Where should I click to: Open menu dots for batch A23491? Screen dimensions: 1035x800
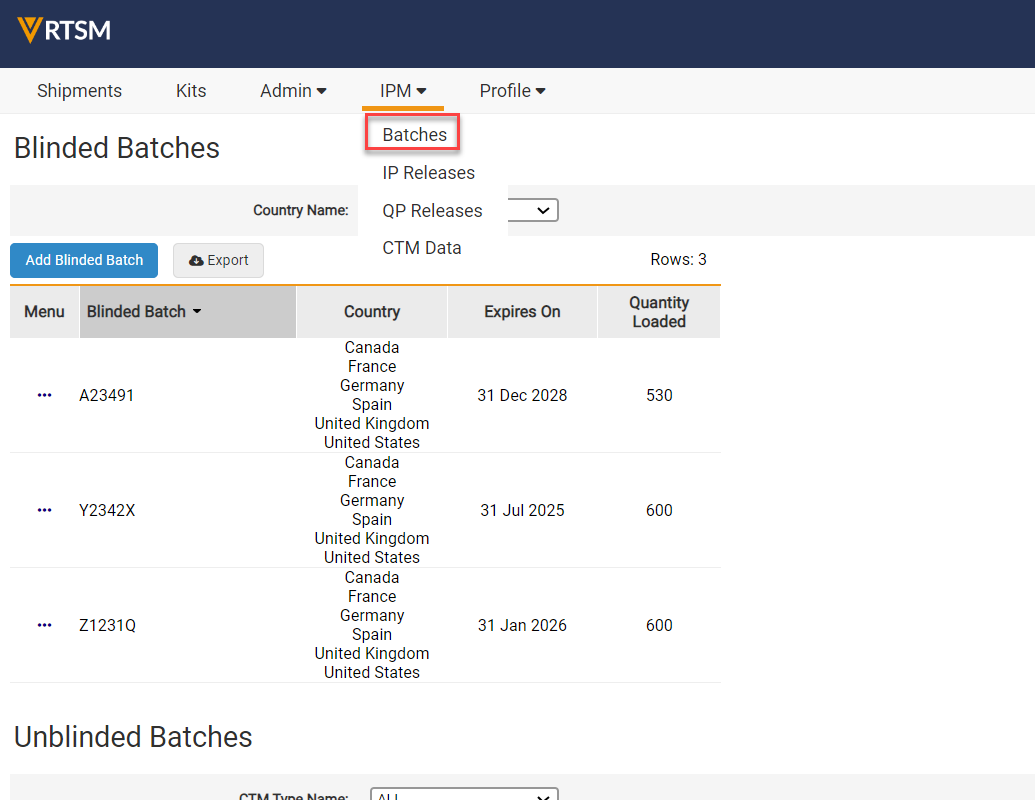click(44, 395)
